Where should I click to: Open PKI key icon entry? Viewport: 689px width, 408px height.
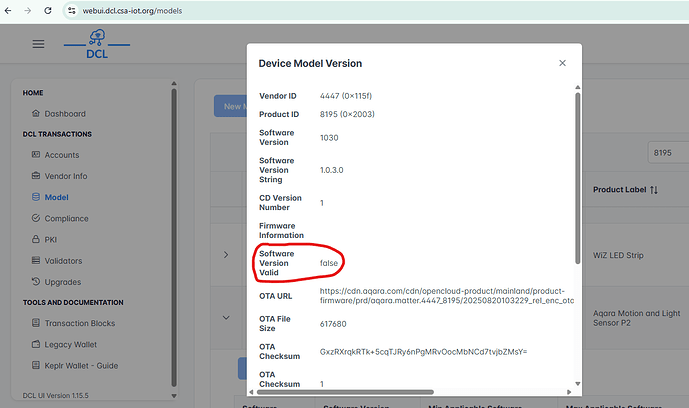pyautogui.click(x=36, y=240)
